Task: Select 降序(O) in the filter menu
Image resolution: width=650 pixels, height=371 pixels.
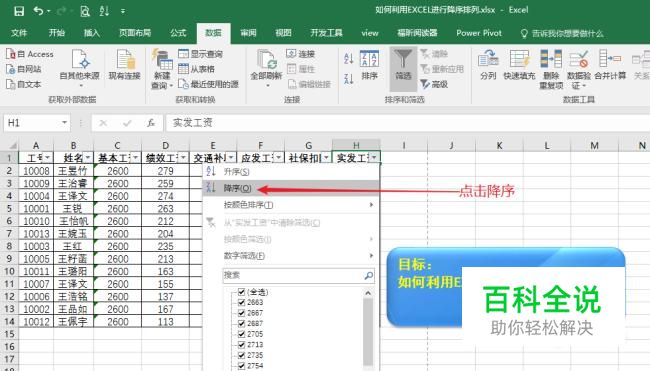Action: tap(291, 188)
